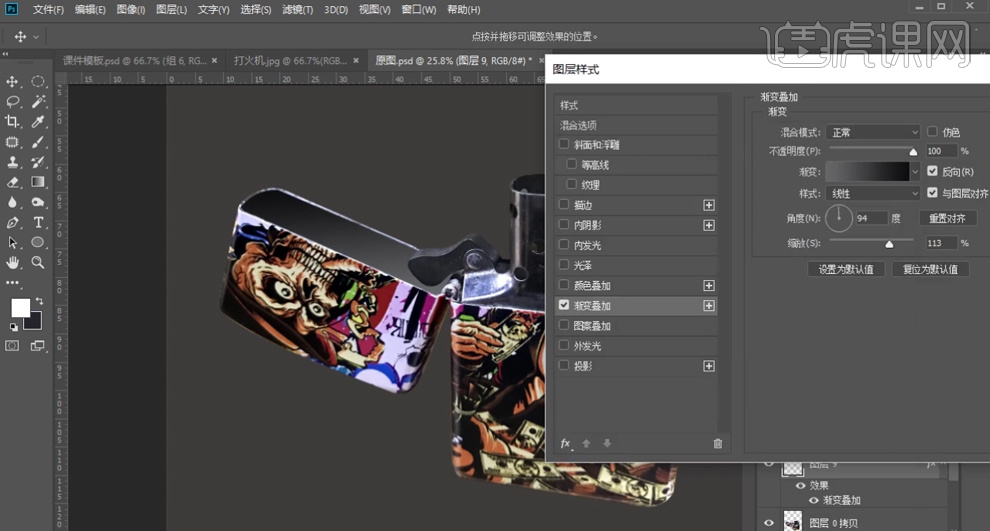The width and height of the screenshot is (990, 531).
Task: Click the plus icon next to 描边
Action: pyautogui.click(x=709, y=205)
